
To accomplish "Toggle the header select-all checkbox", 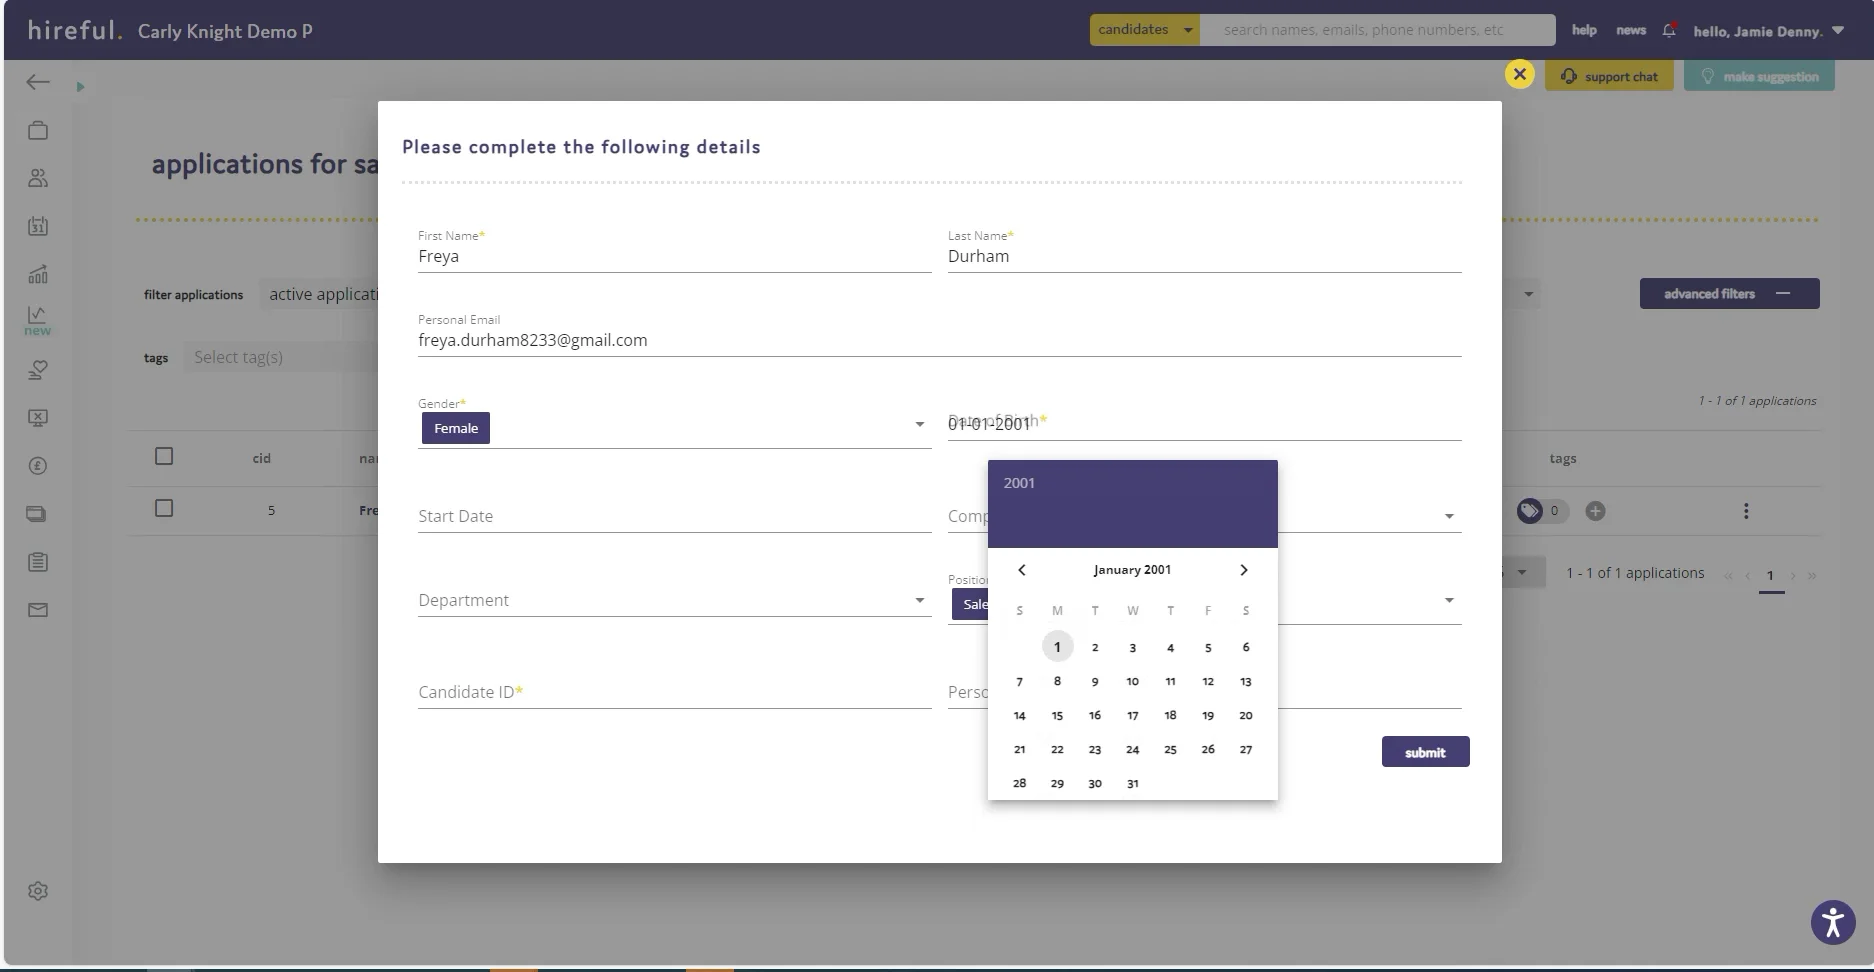I will point(164,456).
